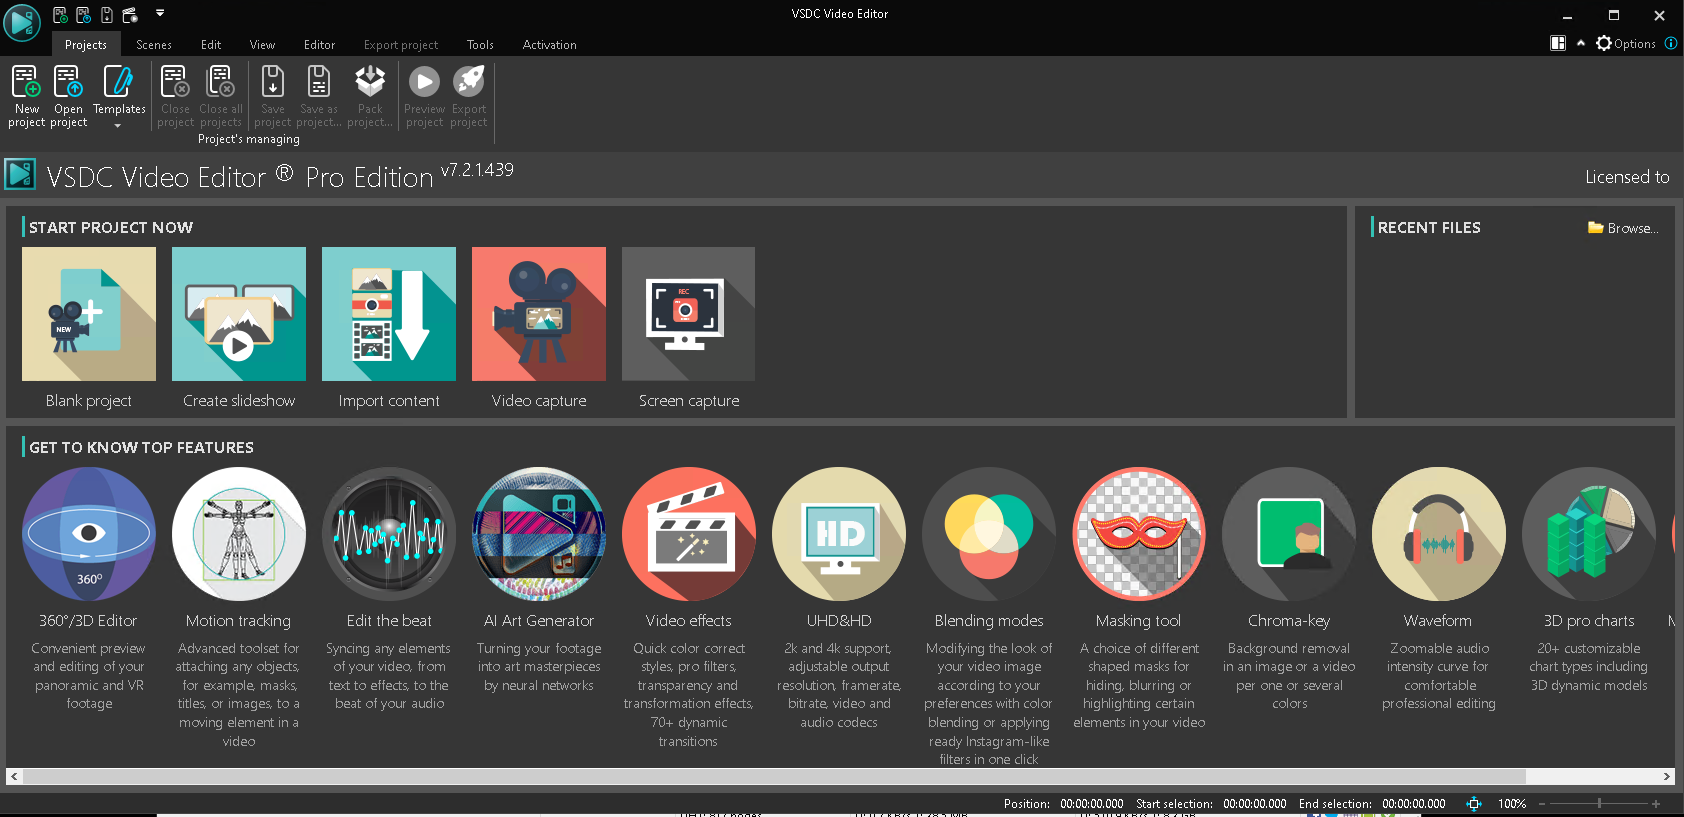
Task: Open the Edit ribbon tab
Action: pyautogui.click(x=211, y=45)
